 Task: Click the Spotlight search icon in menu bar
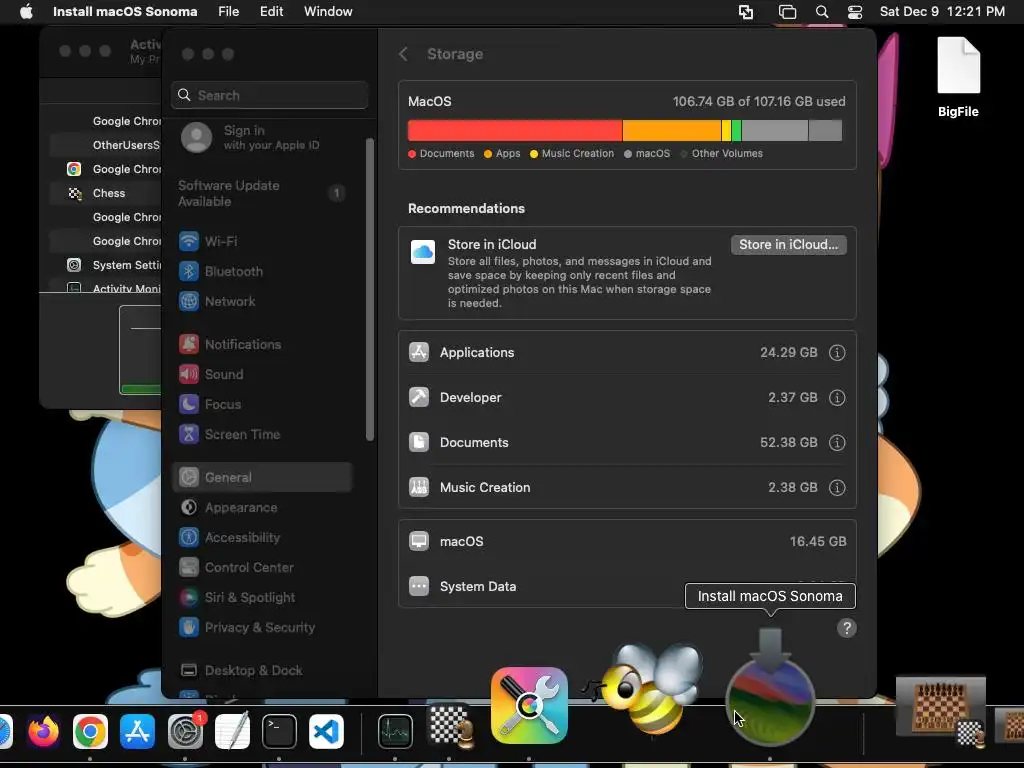point(822,12)
